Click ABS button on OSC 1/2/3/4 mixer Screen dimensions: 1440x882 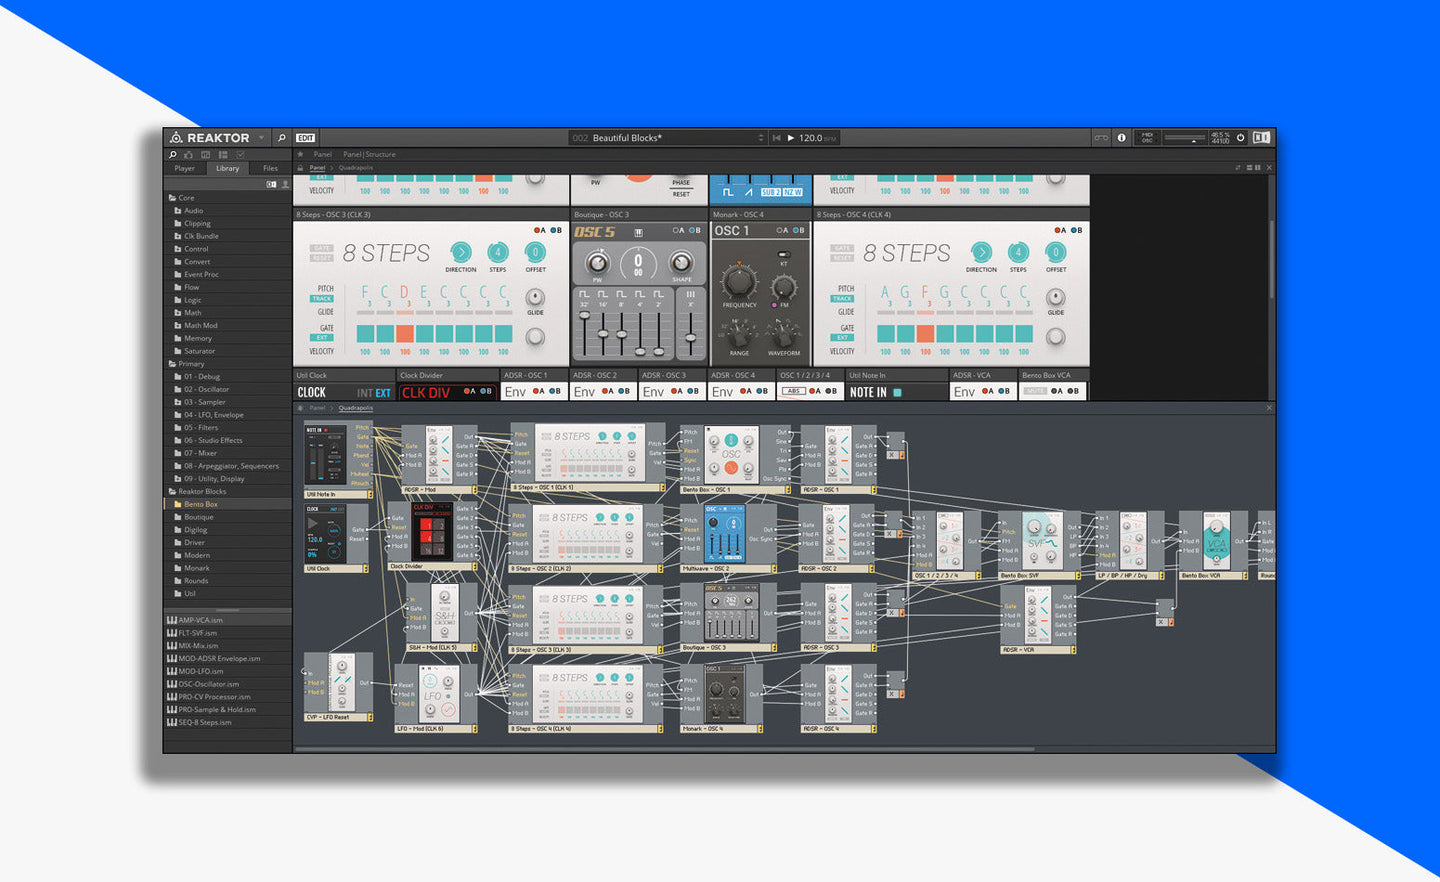point(794,391)
